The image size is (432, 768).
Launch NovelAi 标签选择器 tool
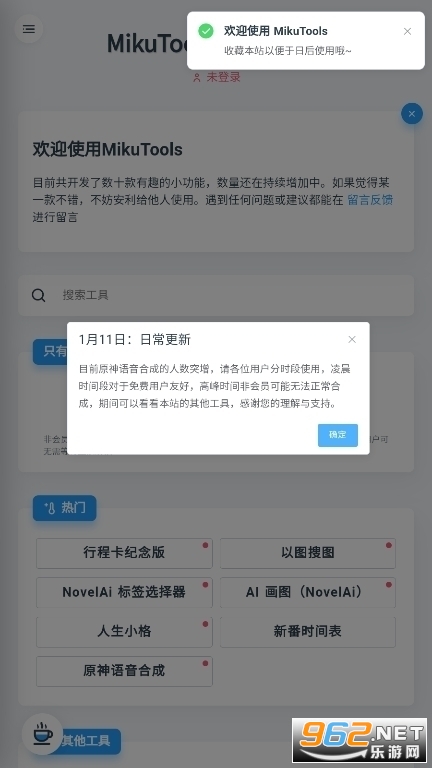click(x=124, y=592)
